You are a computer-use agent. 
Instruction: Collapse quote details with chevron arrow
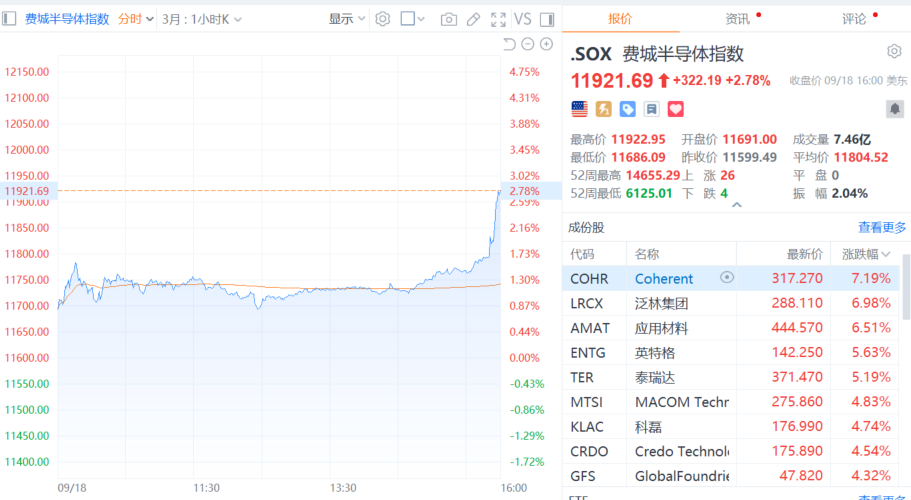coord(737,205)
